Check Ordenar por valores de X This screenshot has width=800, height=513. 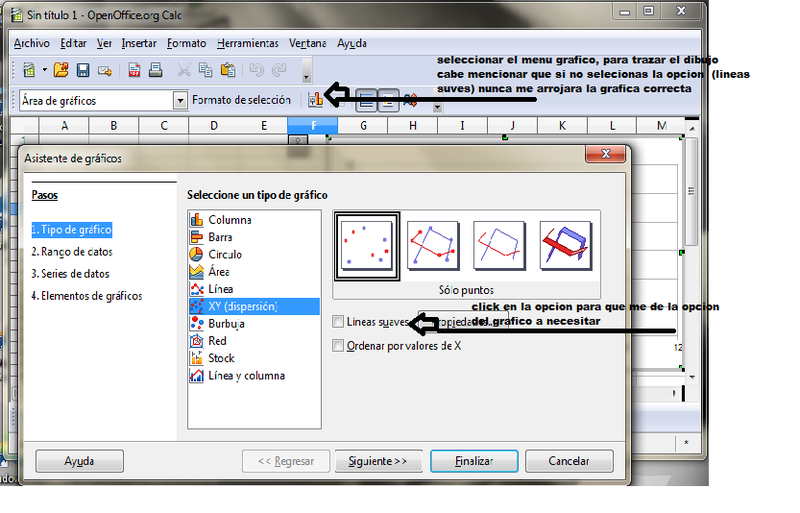coord(338,345)
